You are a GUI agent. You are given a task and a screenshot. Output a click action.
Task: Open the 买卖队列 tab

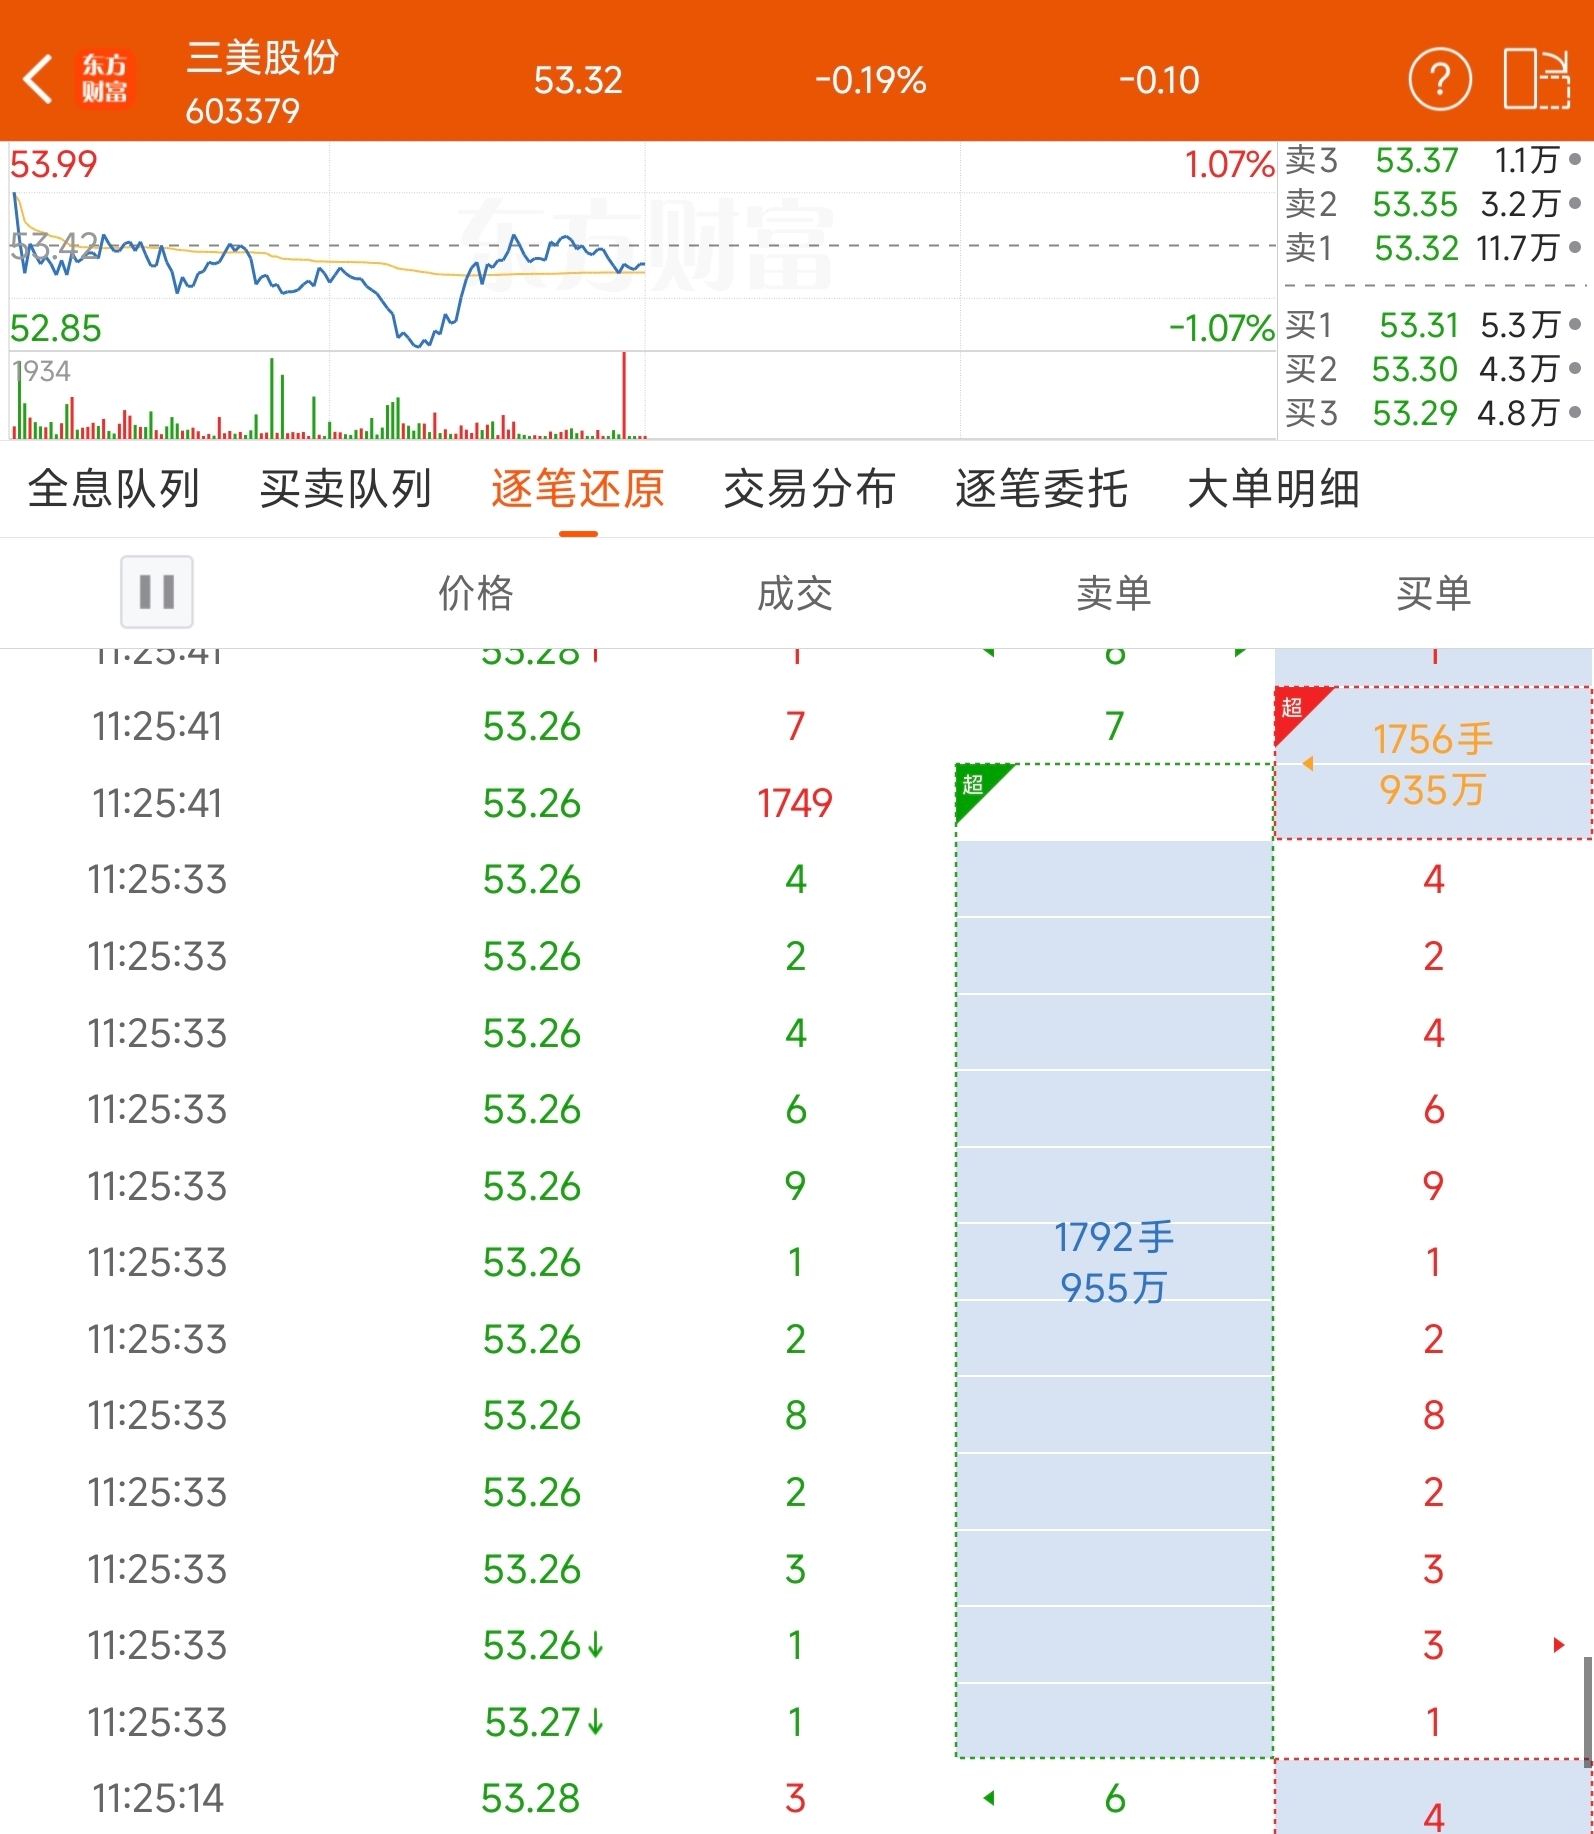(x=346, y=489)
